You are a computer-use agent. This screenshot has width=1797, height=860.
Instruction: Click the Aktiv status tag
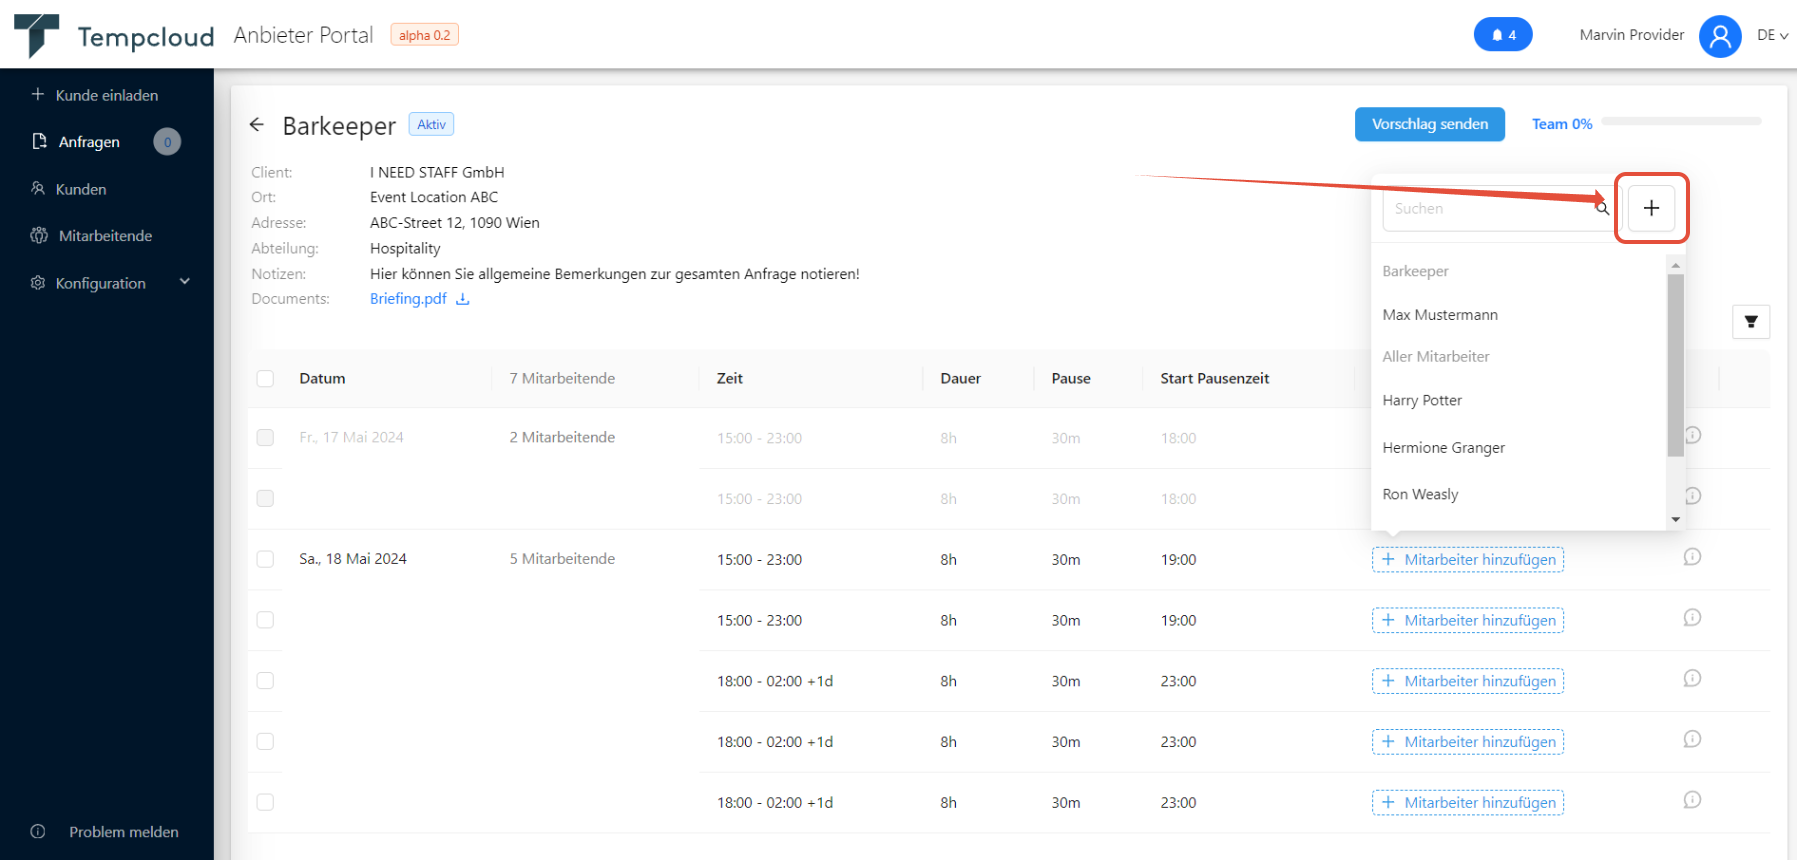(x=431, y=125)
